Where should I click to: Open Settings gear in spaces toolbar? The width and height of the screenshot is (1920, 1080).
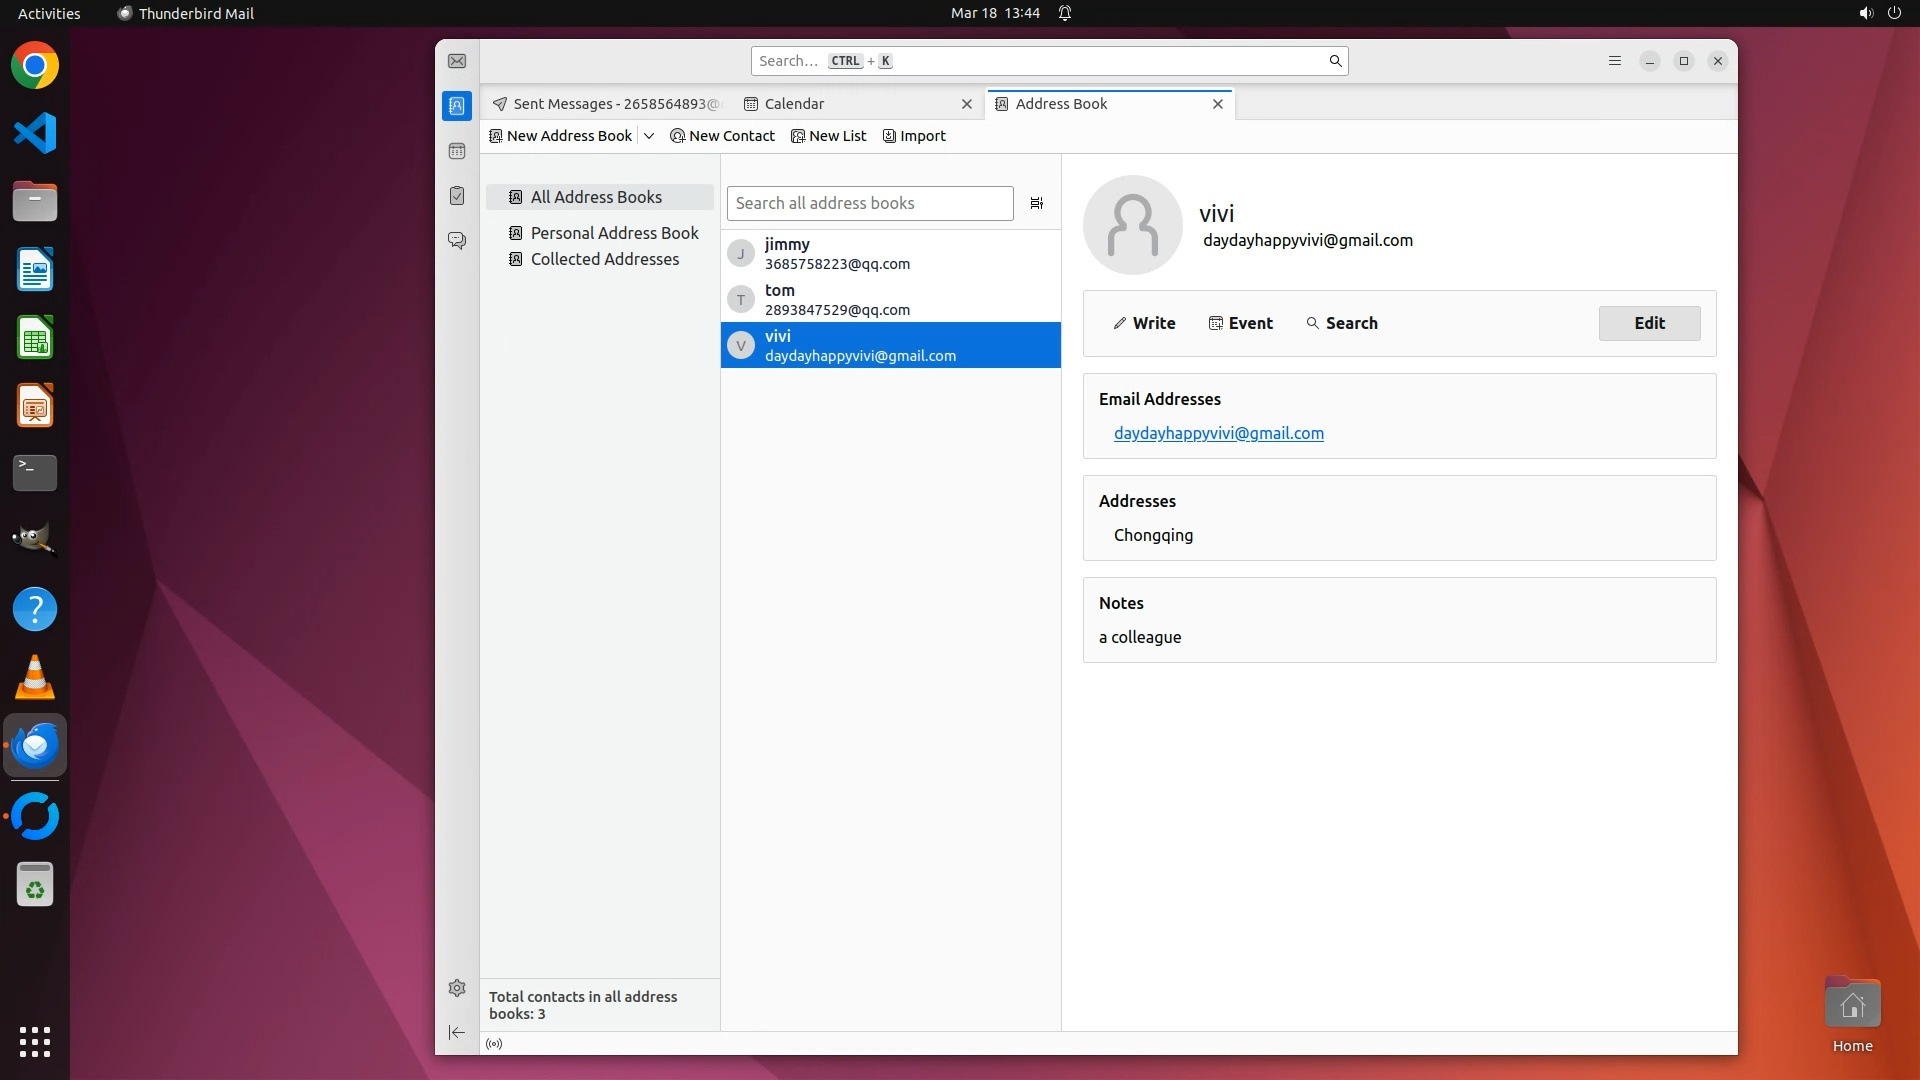(x=457, y=988)
